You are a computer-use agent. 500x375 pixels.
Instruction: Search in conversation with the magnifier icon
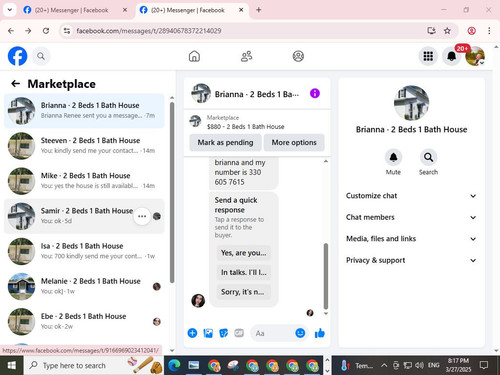[x=428, y=157]
